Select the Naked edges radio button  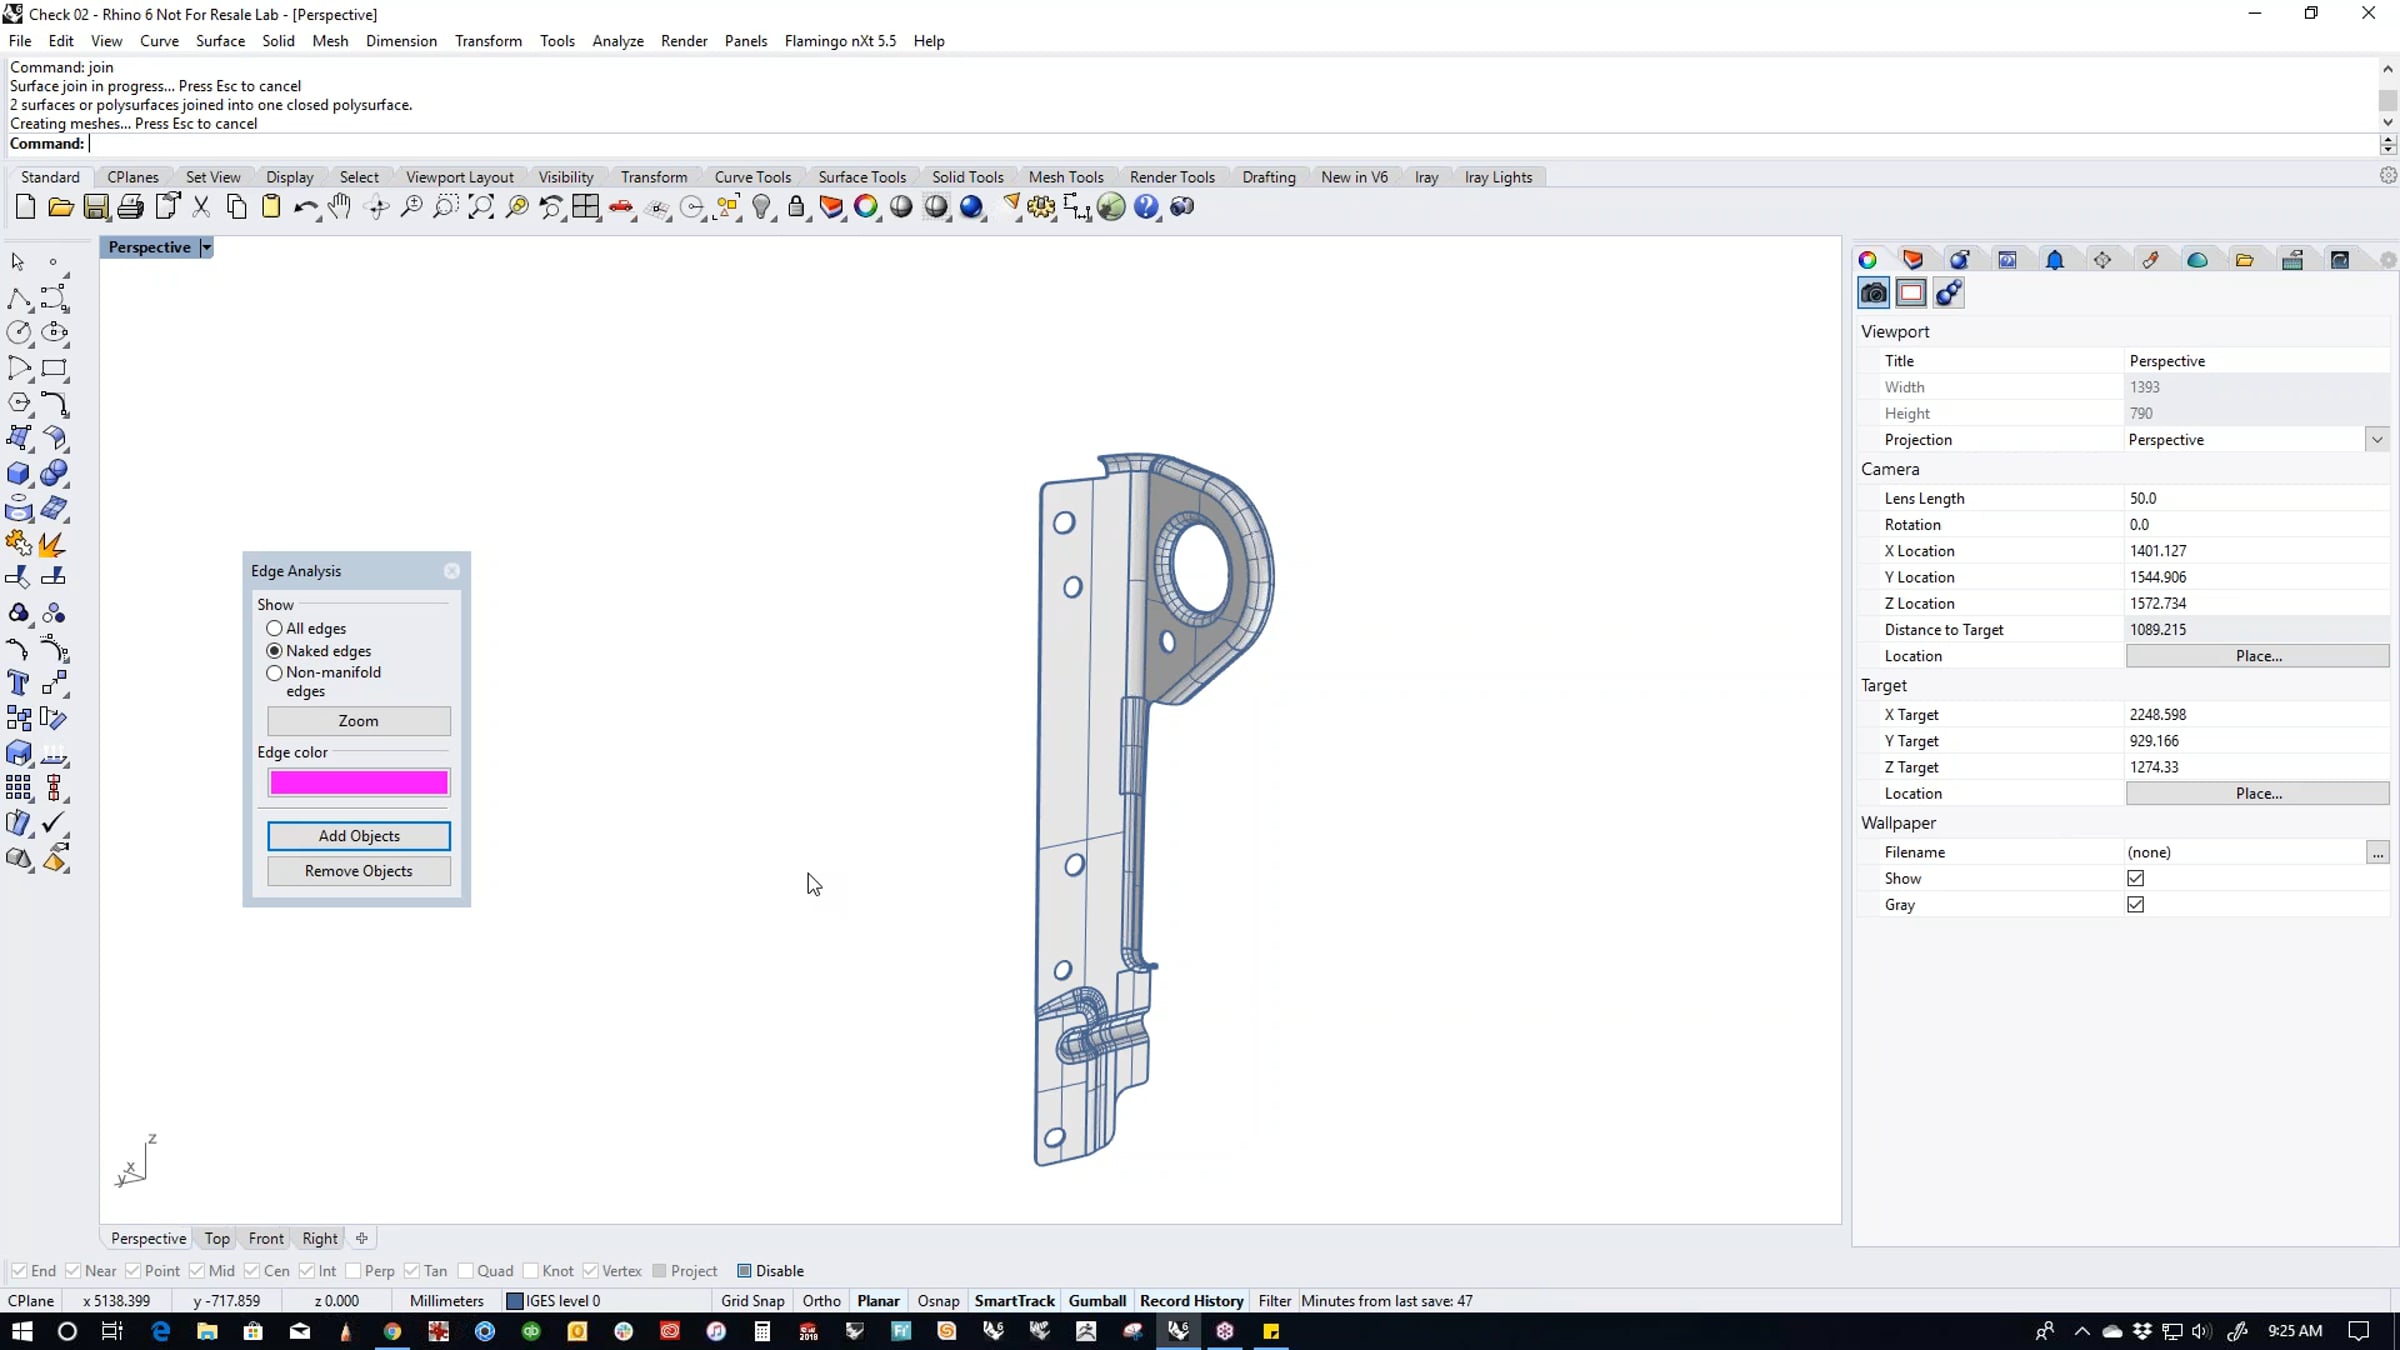point(274,651)
